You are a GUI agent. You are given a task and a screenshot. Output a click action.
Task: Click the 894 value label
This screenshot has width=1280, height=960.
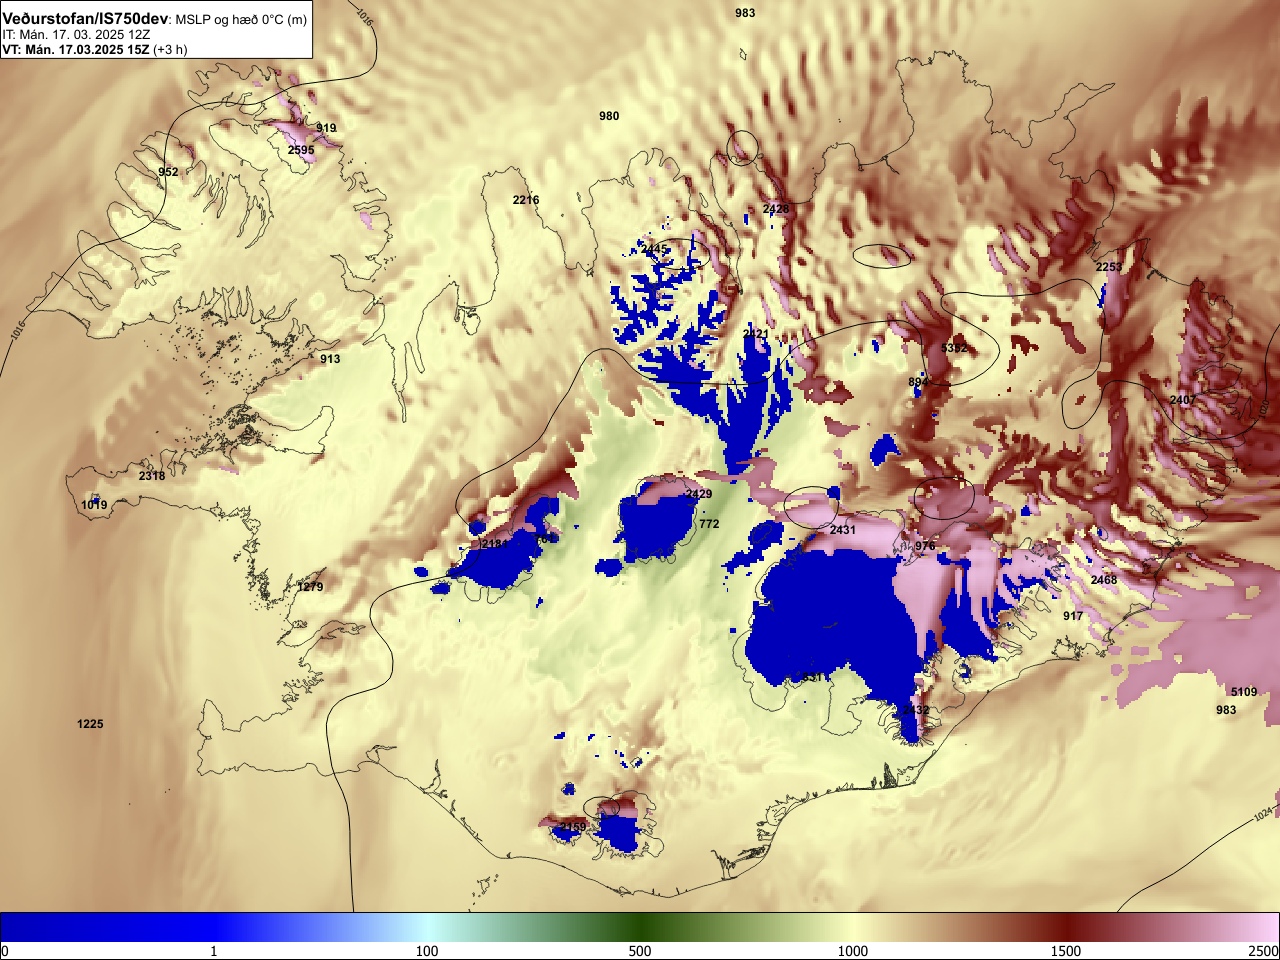point(918,382)
